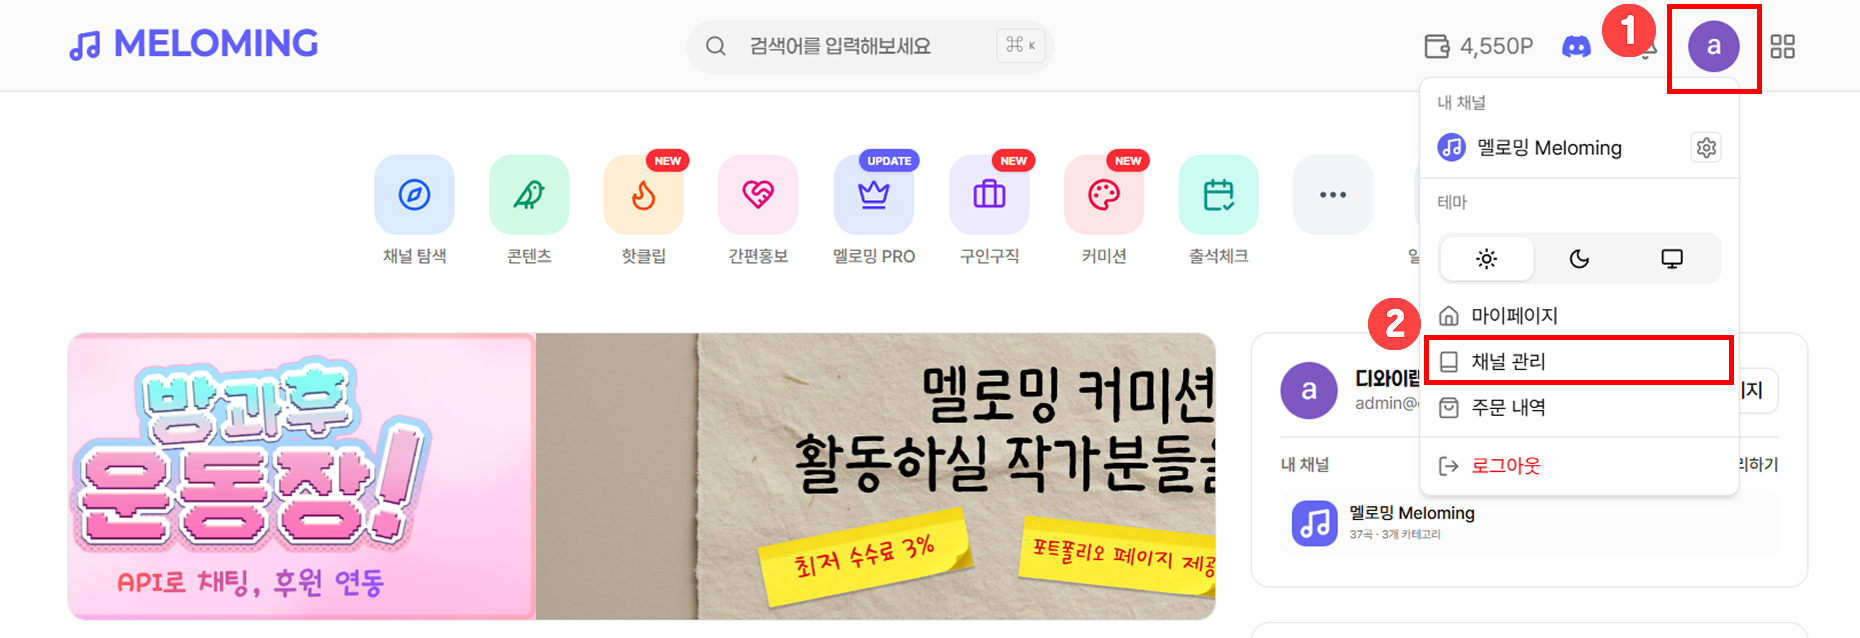Click the 로그아웃 link
This screenshot has height=638, width=1860.
(1505, 465)
